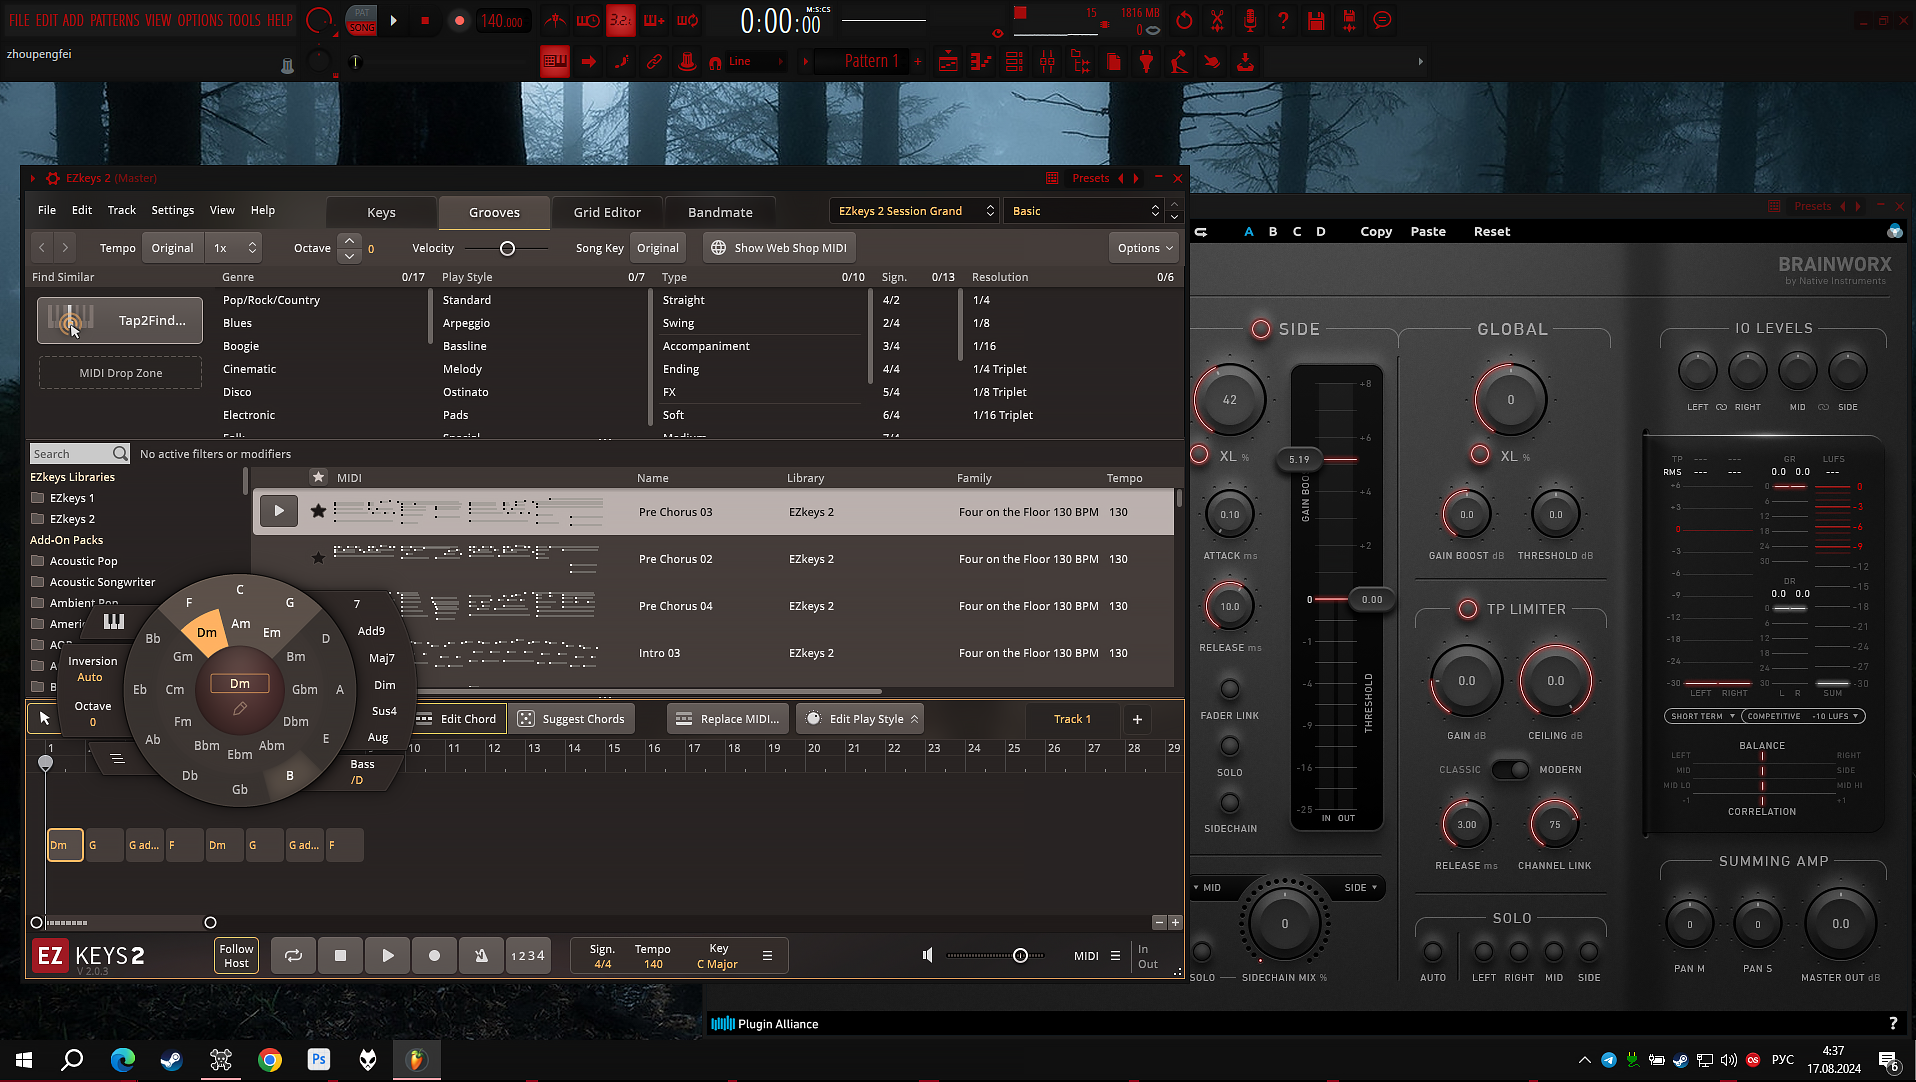Open Windows taskbar search

[x=72, y=1059]
